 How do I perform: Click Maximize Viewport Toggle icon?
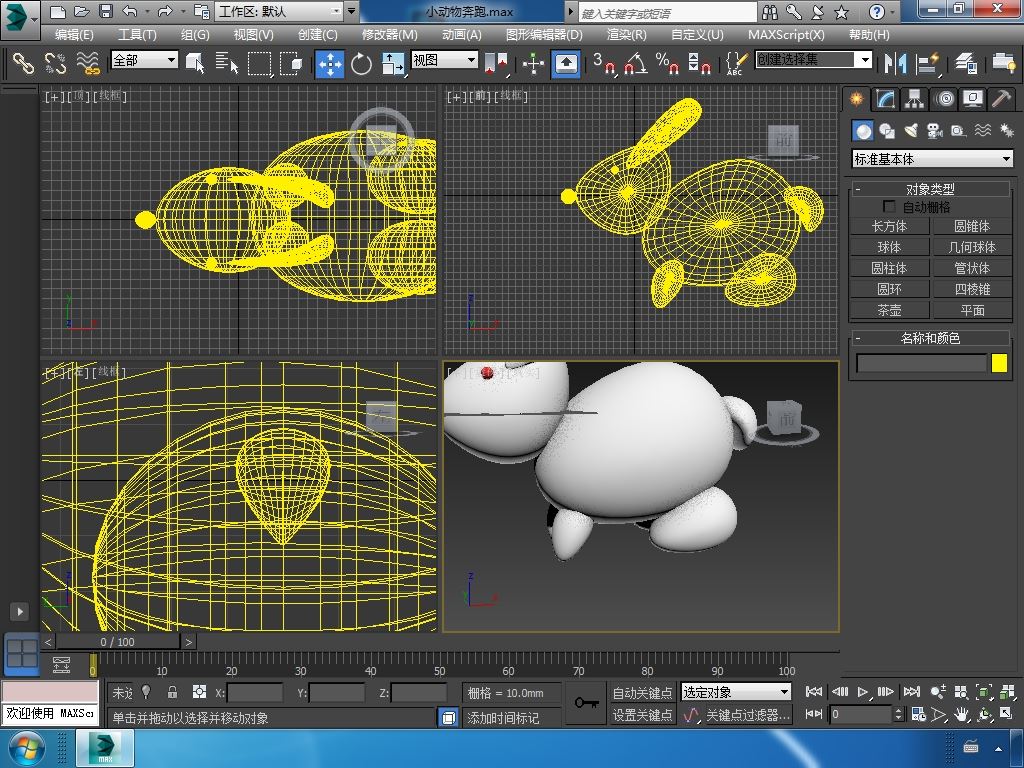[1008, 714]
